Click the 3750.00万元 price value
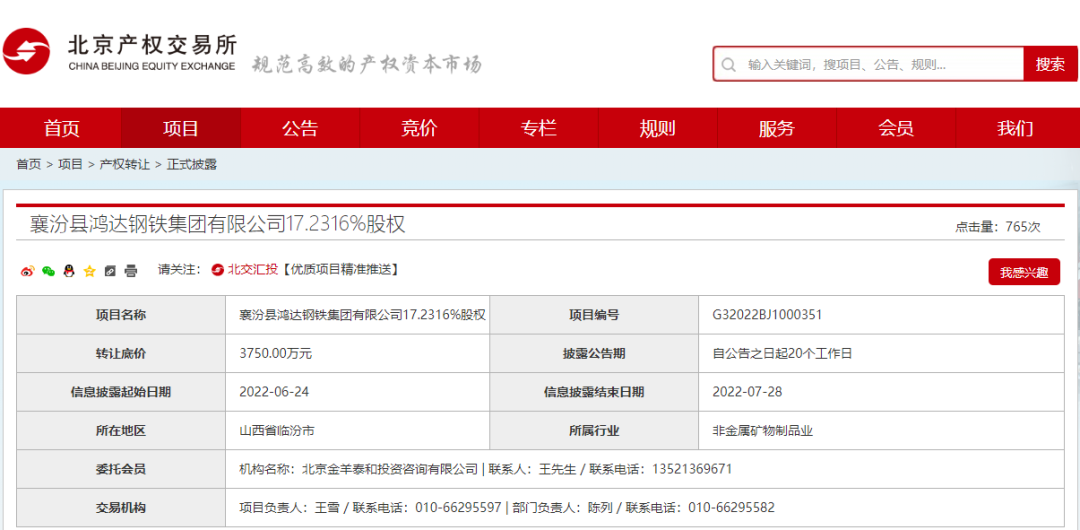 click(x=276, y=354)
